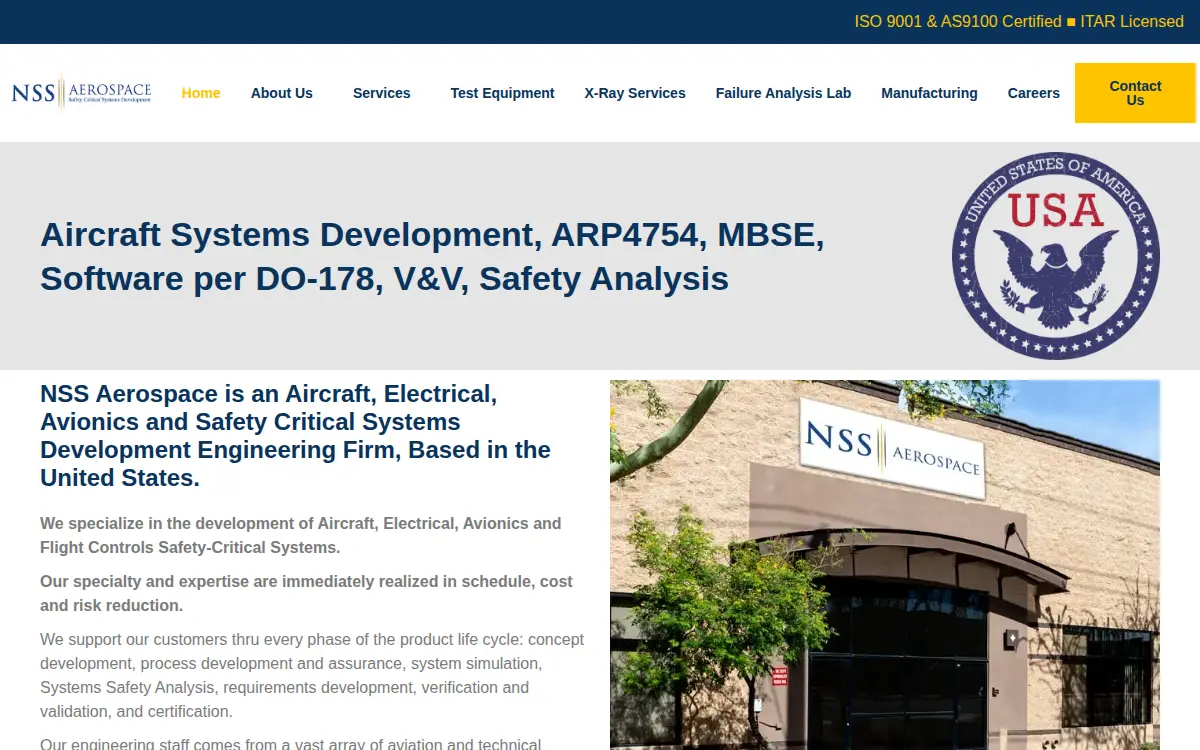Click paragraph starting 'We specialize in the development'

click(301, 535)
